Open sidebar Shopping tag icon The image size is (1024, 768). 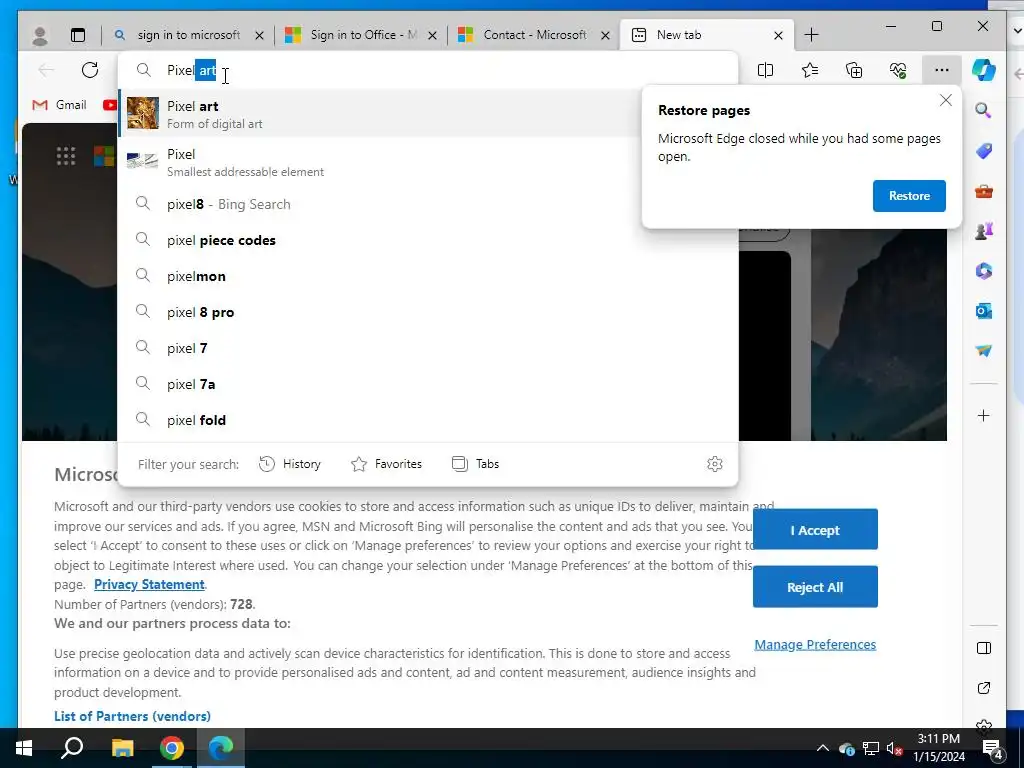984,151
